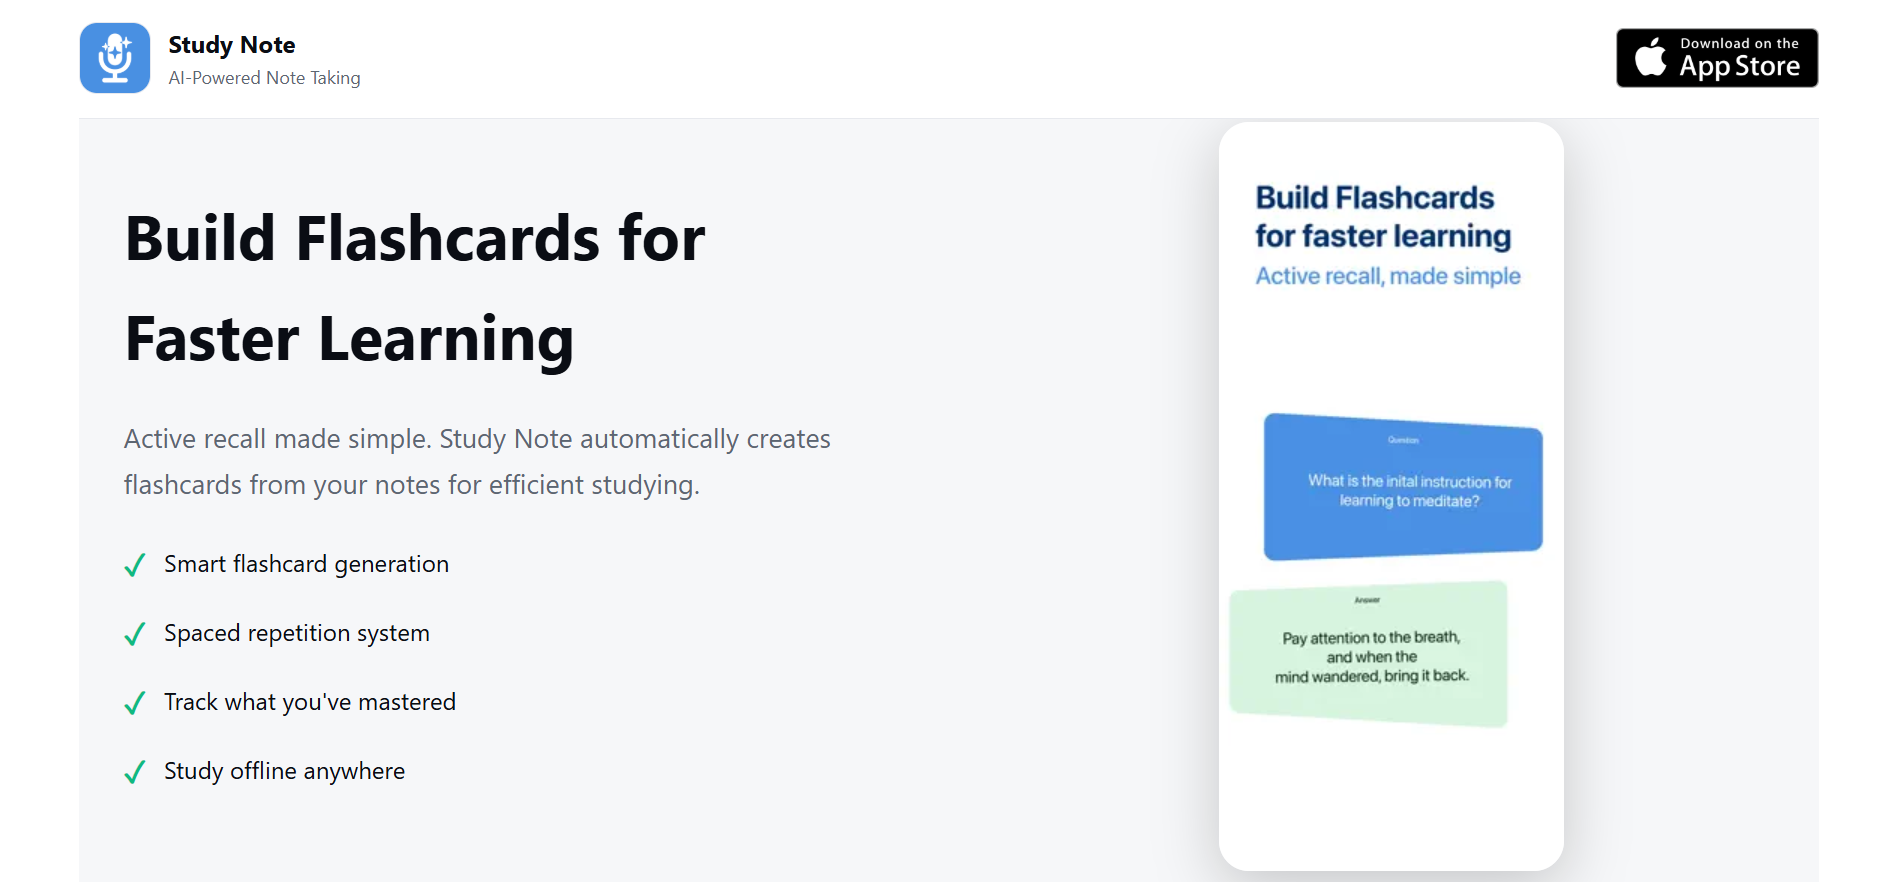The image size is (1896, 882).
Task: Click the checkmark beside Smart flashcard generation
Action: pyautogui.click(x=135, y=565)
